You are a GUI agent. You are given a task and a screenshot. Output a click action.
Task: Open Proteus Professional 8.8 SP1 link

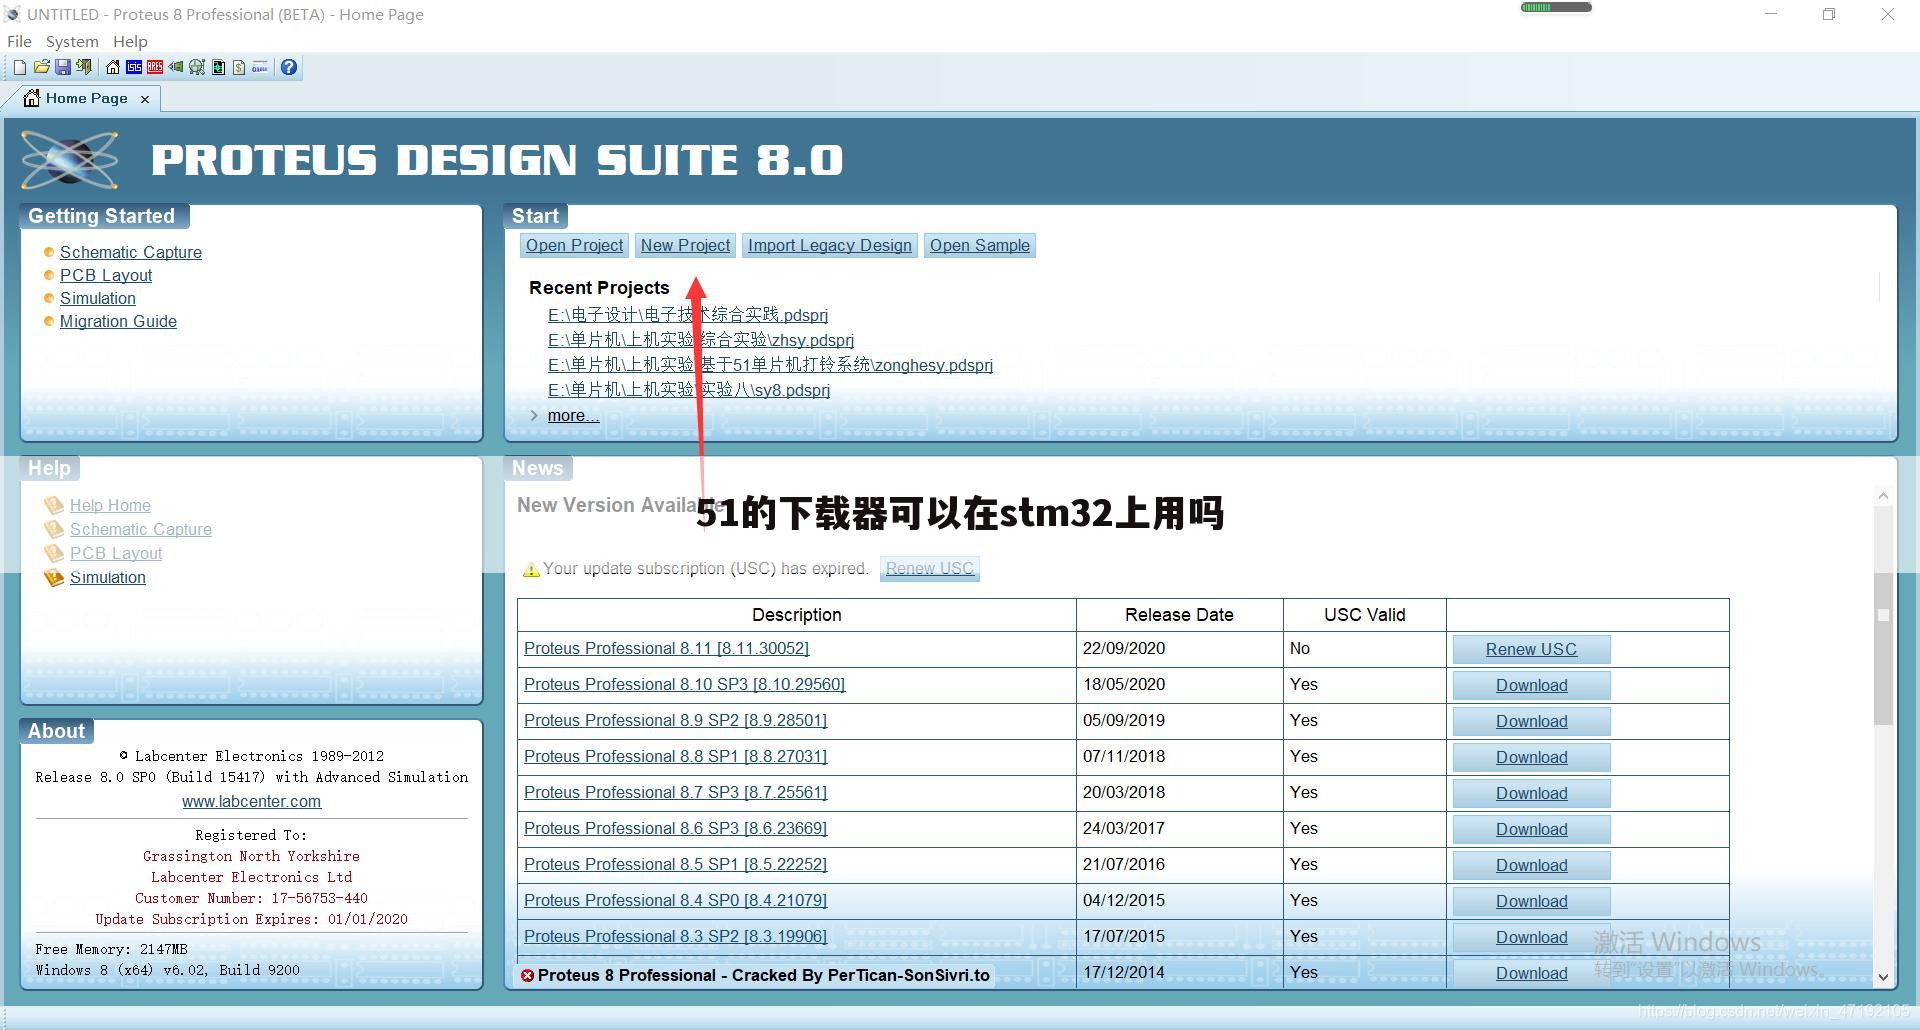click(x=675, y=756)
